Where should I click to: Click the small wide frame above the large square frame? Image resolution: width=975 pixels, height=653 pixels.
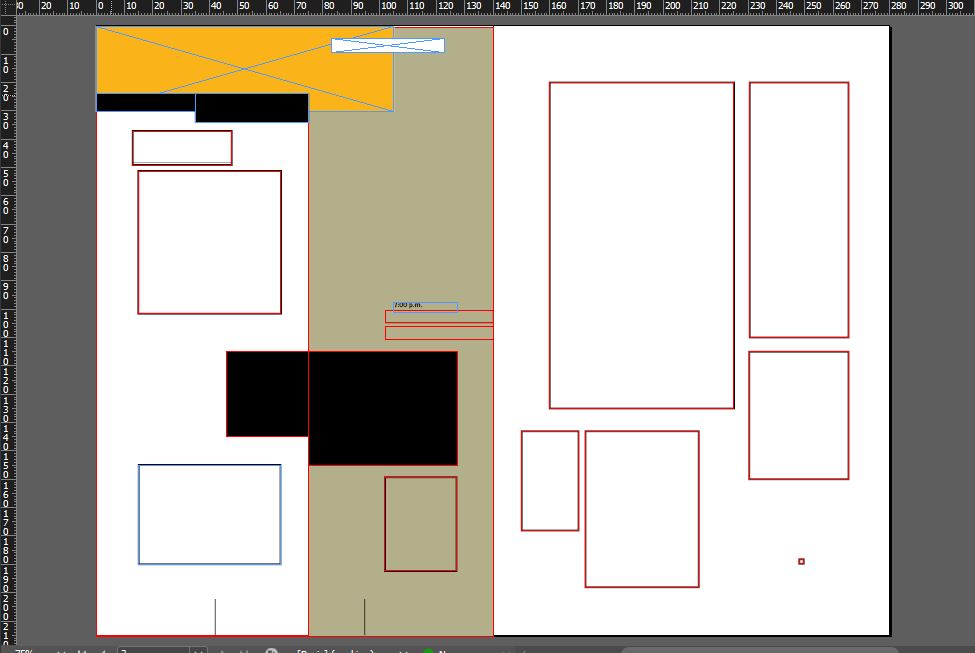pyautogui.click(x=182, y=148)
